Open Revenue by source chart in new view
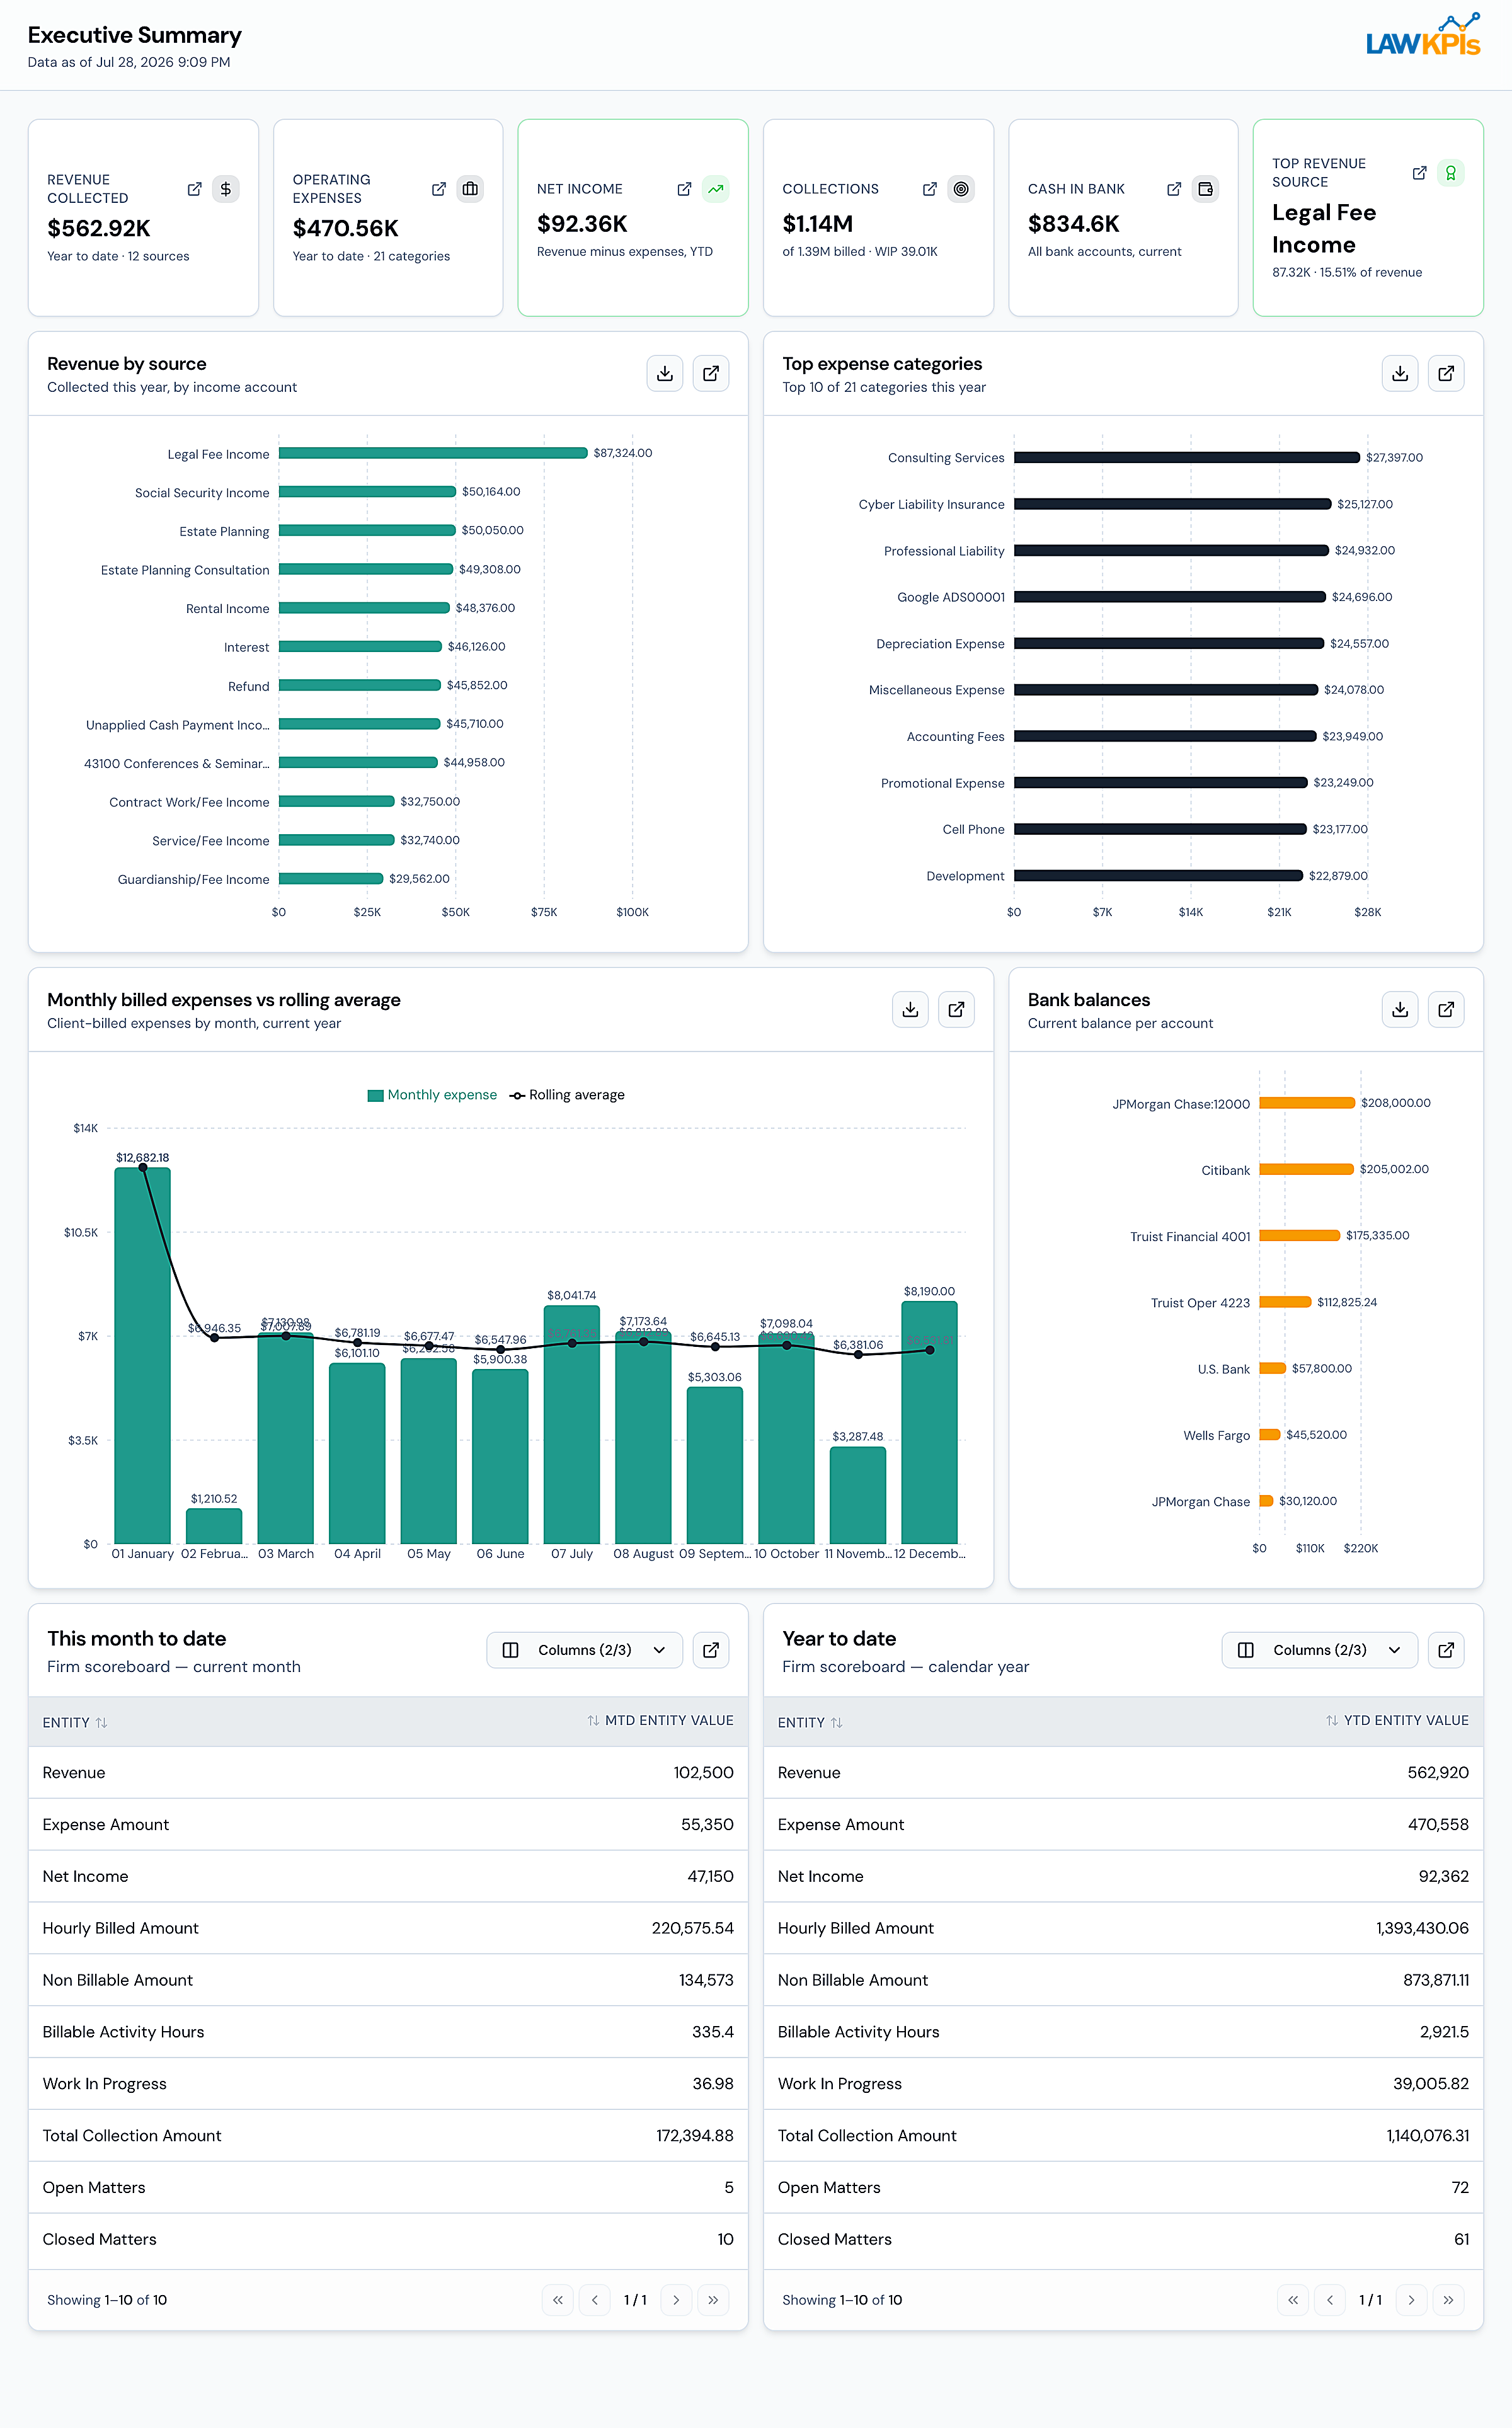Screen dimensions: 1512x2428 (x=711, y=374)
